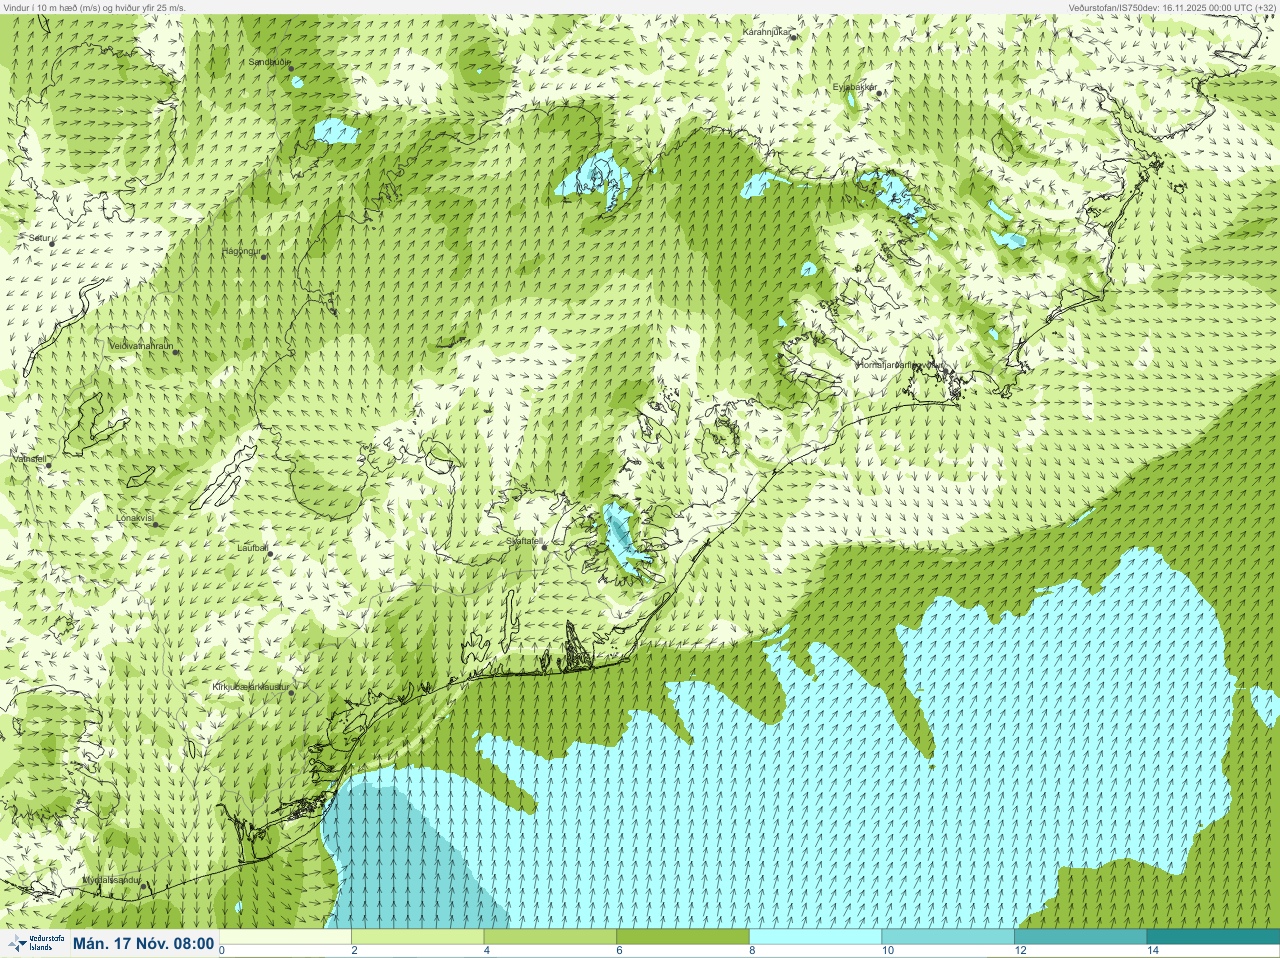Click the Eyjabakkar station label
Image resolution: width=1280 pixels, height=958 pixels.
click(855, 87)
